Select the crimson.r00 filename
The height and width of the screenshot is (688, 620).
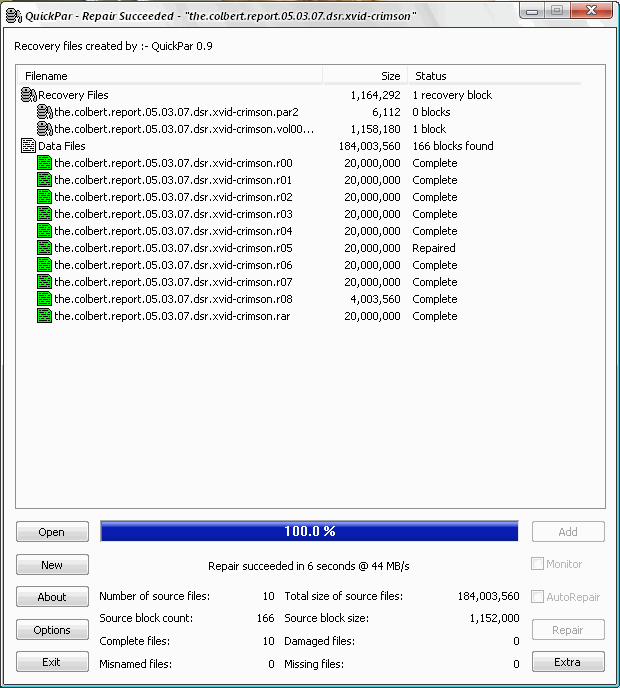[x=173, y=163]
